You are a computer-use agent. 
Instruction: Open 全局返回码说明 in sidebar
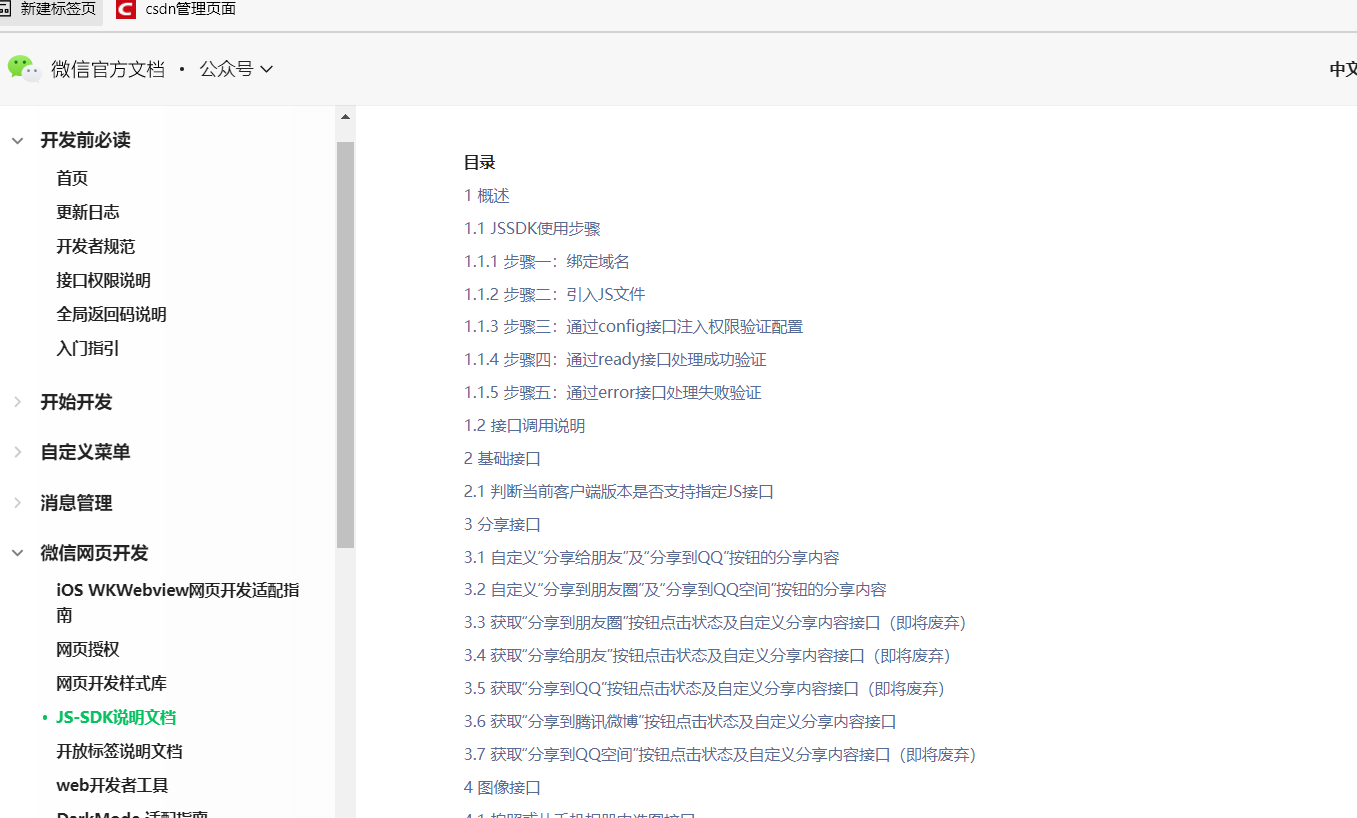click(112, 314)
